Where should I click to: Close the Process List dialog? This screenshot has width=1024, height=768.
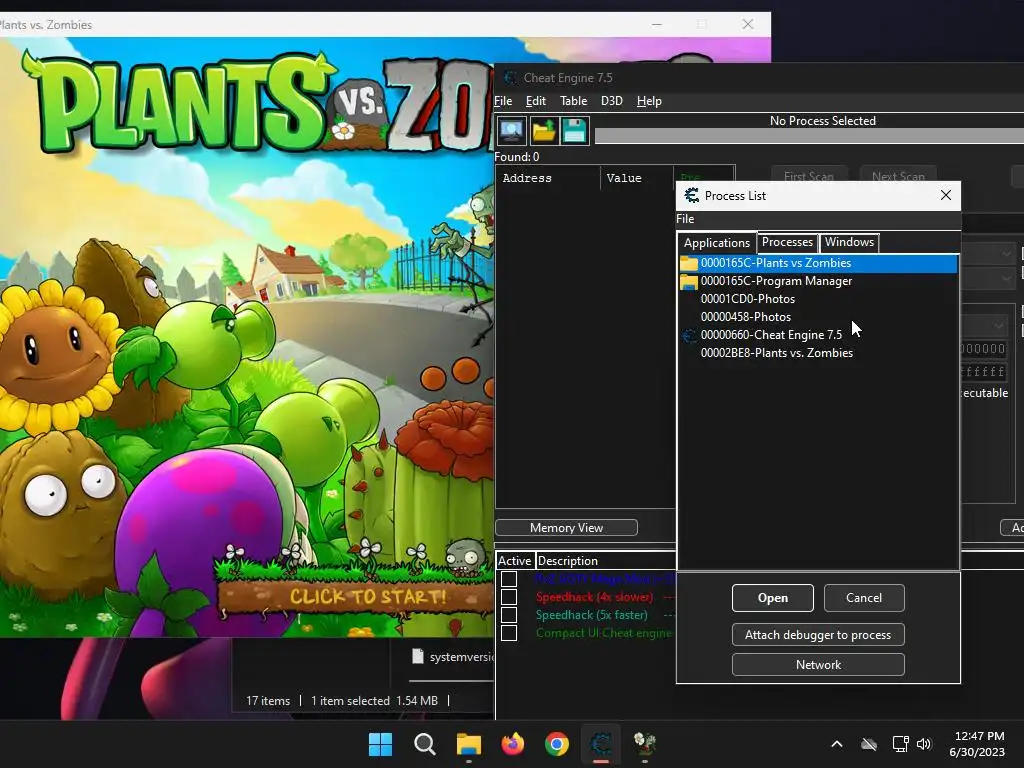tap(946, 195)
